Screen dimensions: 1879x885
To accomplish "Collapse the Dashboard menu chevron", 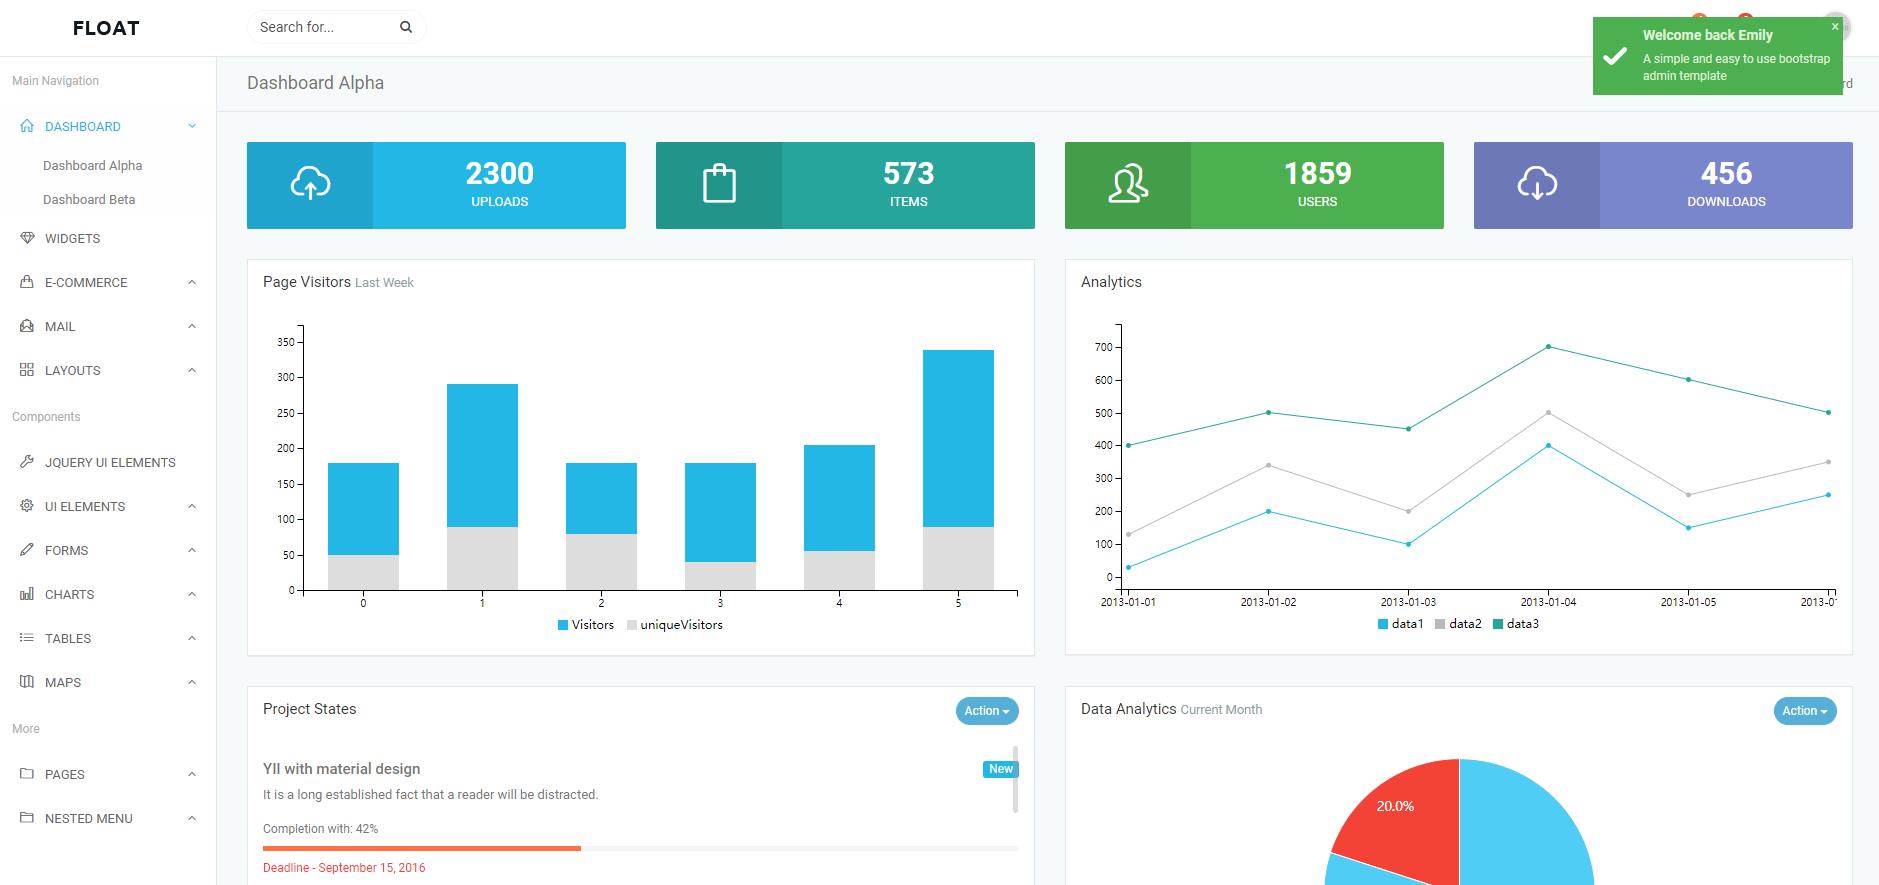I will tap(192, 127).
